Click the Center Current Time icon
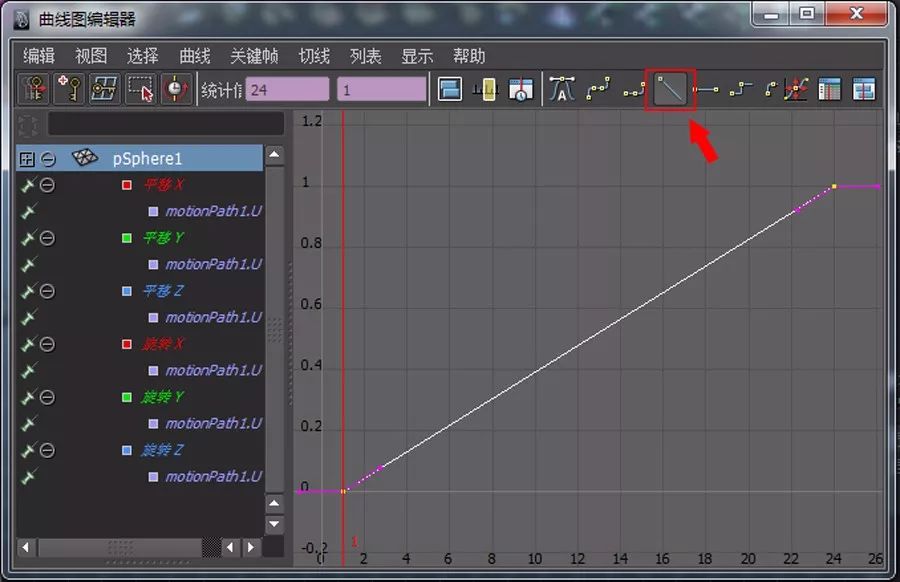This screenshot has height=582, width=900. (521, 90)
